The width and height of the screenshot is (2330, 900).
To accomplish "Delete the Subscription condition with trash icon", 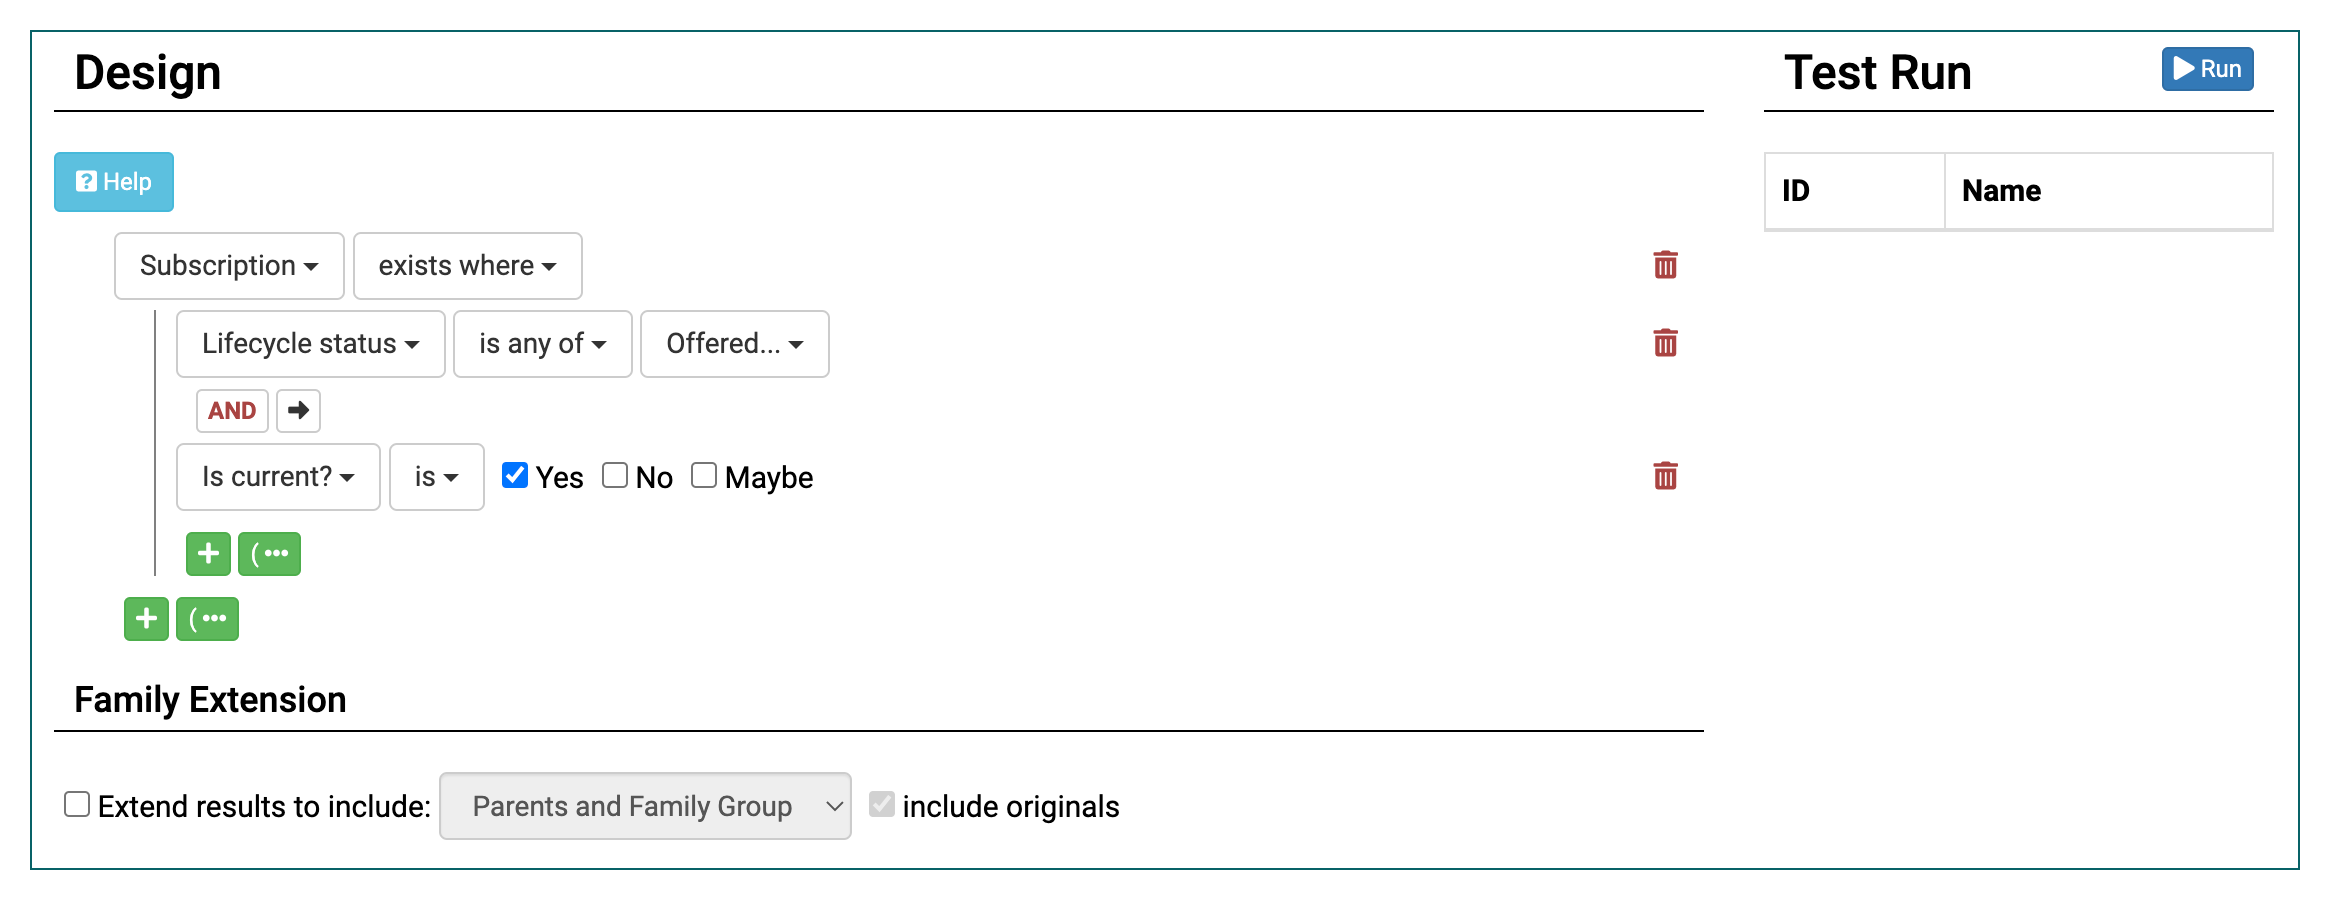I will tap(1665, 265).
